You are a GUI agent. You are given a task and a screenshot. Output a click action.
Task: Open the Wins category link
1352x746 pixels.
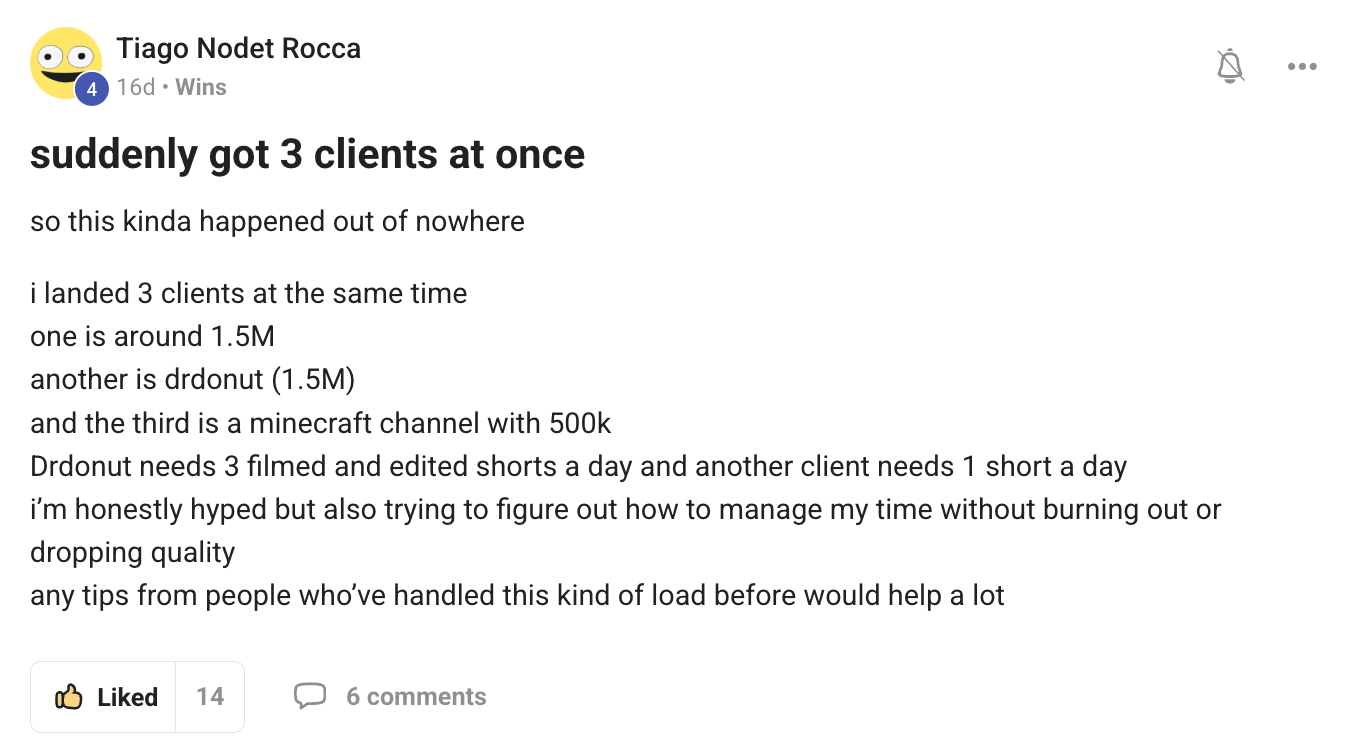(201, 87)
